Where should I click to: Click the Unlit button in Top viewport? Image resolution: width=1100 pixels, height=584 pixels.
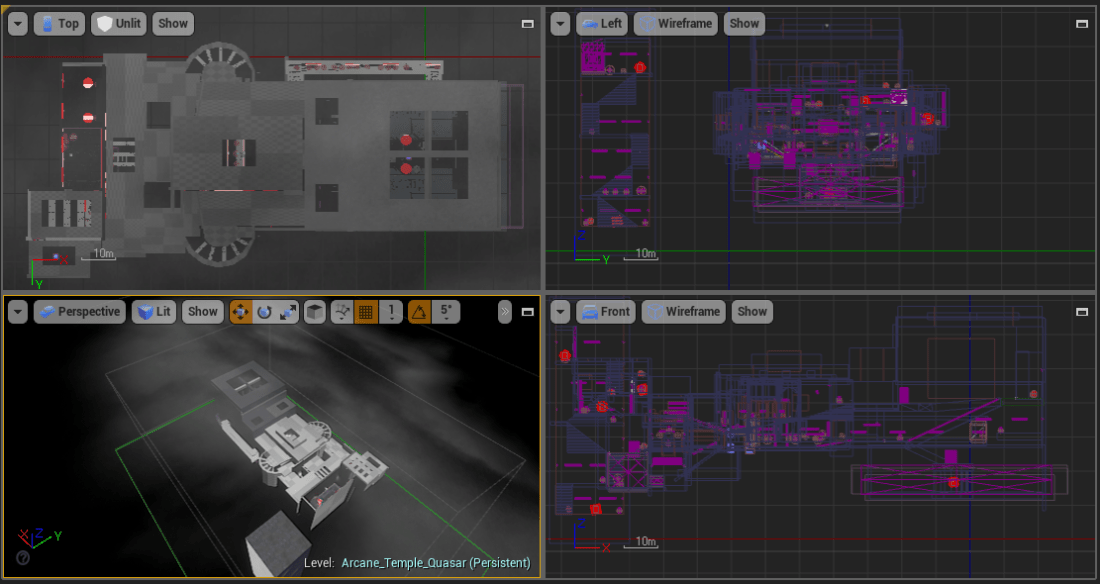pyautogui.click(x=118, y=23)
